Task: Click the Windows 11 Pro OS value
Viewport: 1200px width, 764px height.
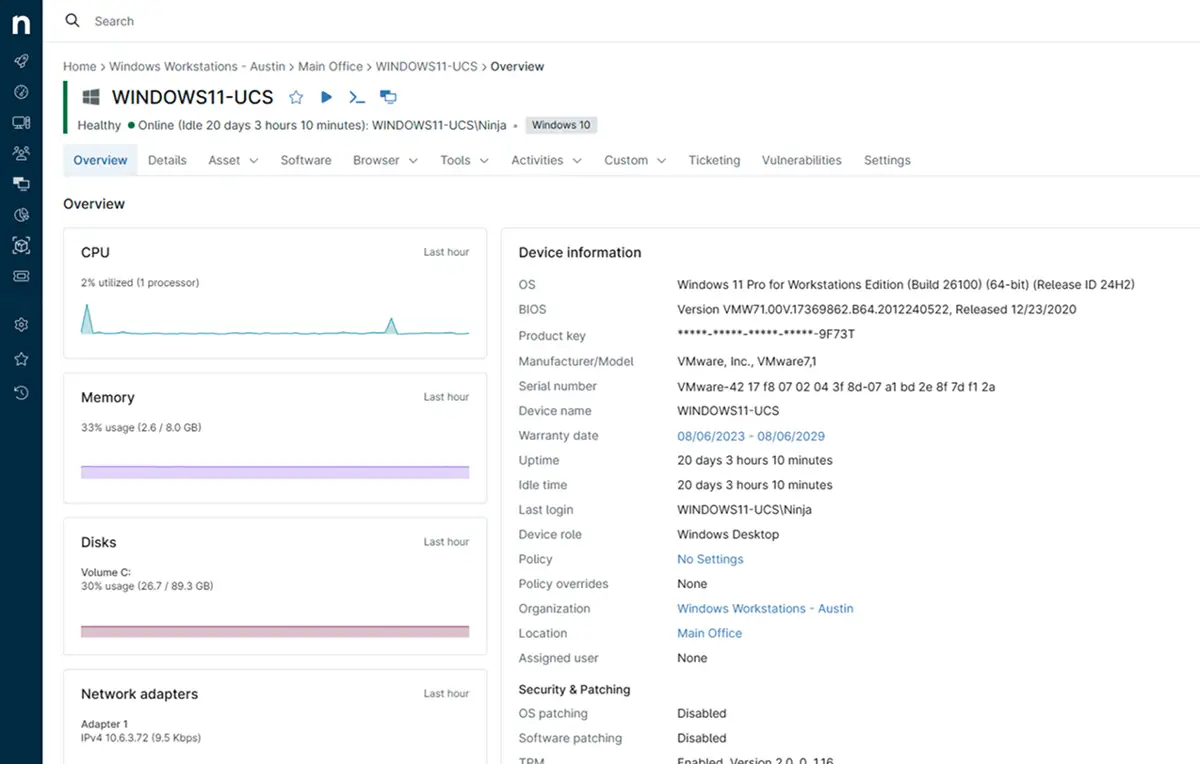Action: (906, 284)
